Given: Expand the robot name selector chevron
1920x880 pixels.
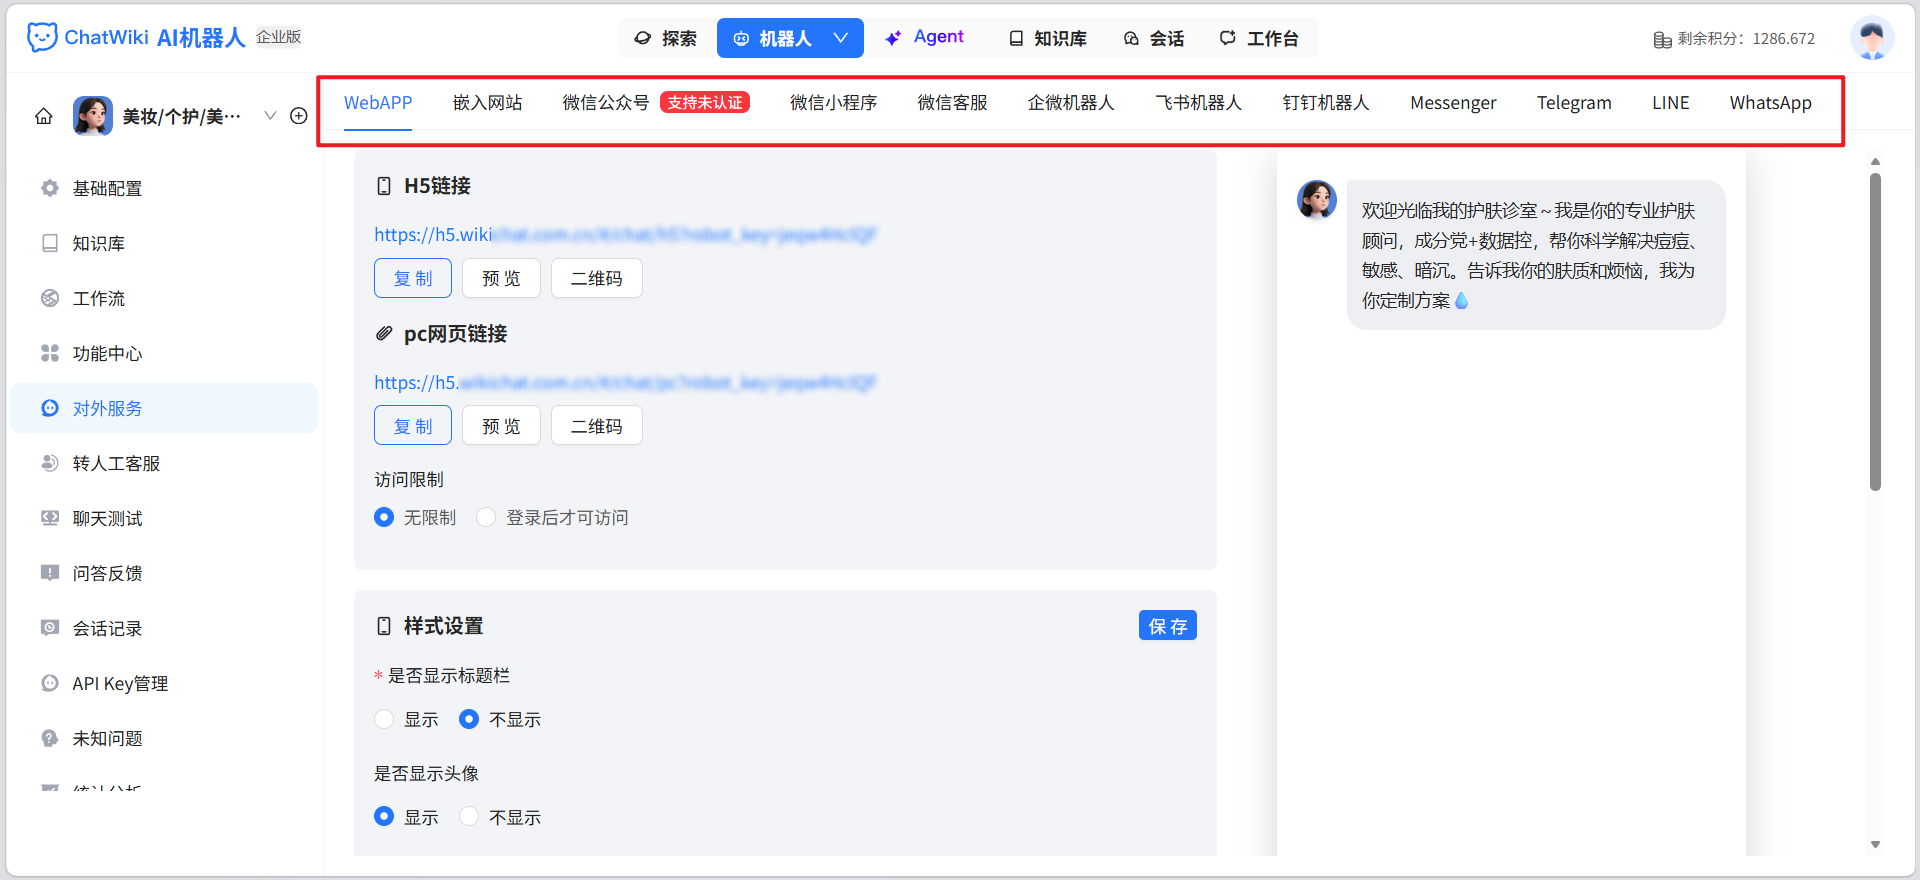Looking at the screenshot, I should tap(270, 116).
